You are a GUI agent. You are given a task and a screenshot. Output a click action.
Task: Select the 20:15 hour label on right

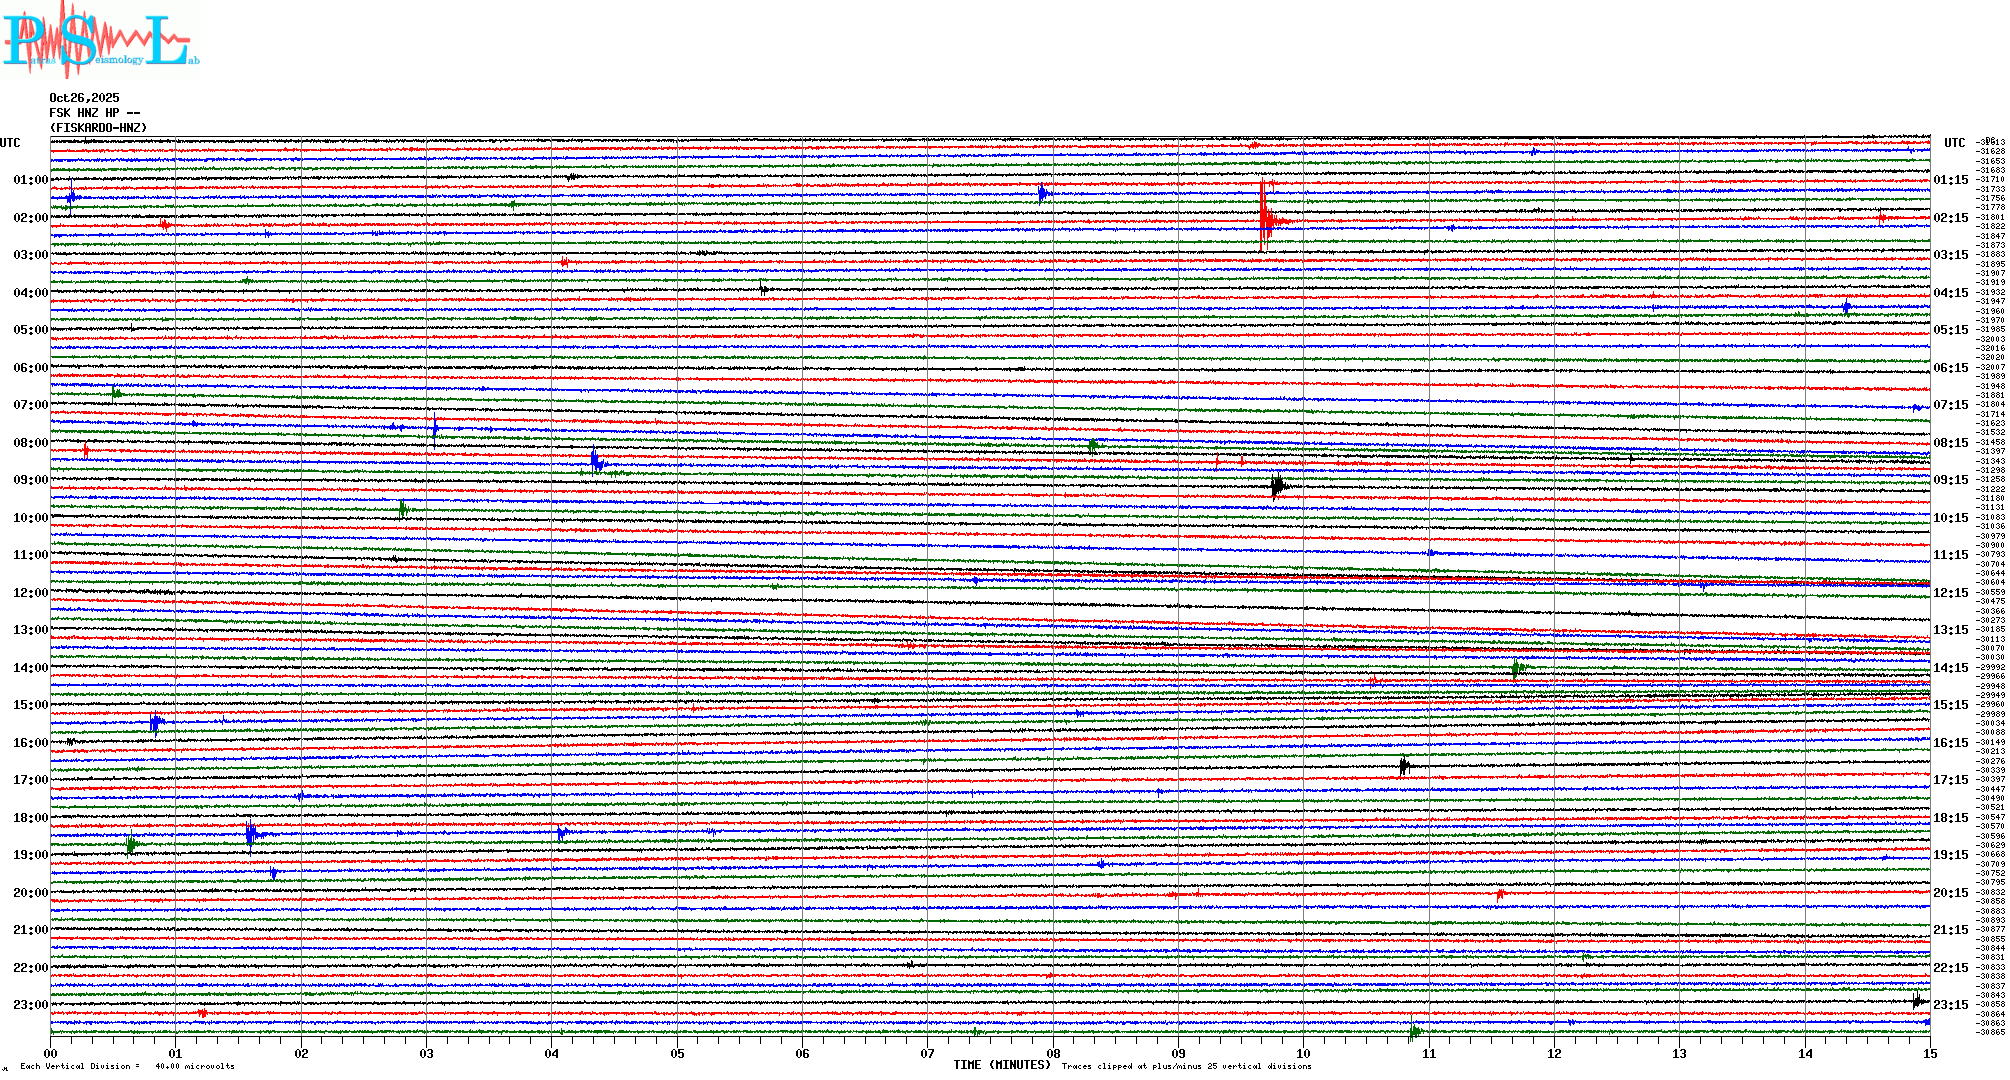tap(1950, 893)
